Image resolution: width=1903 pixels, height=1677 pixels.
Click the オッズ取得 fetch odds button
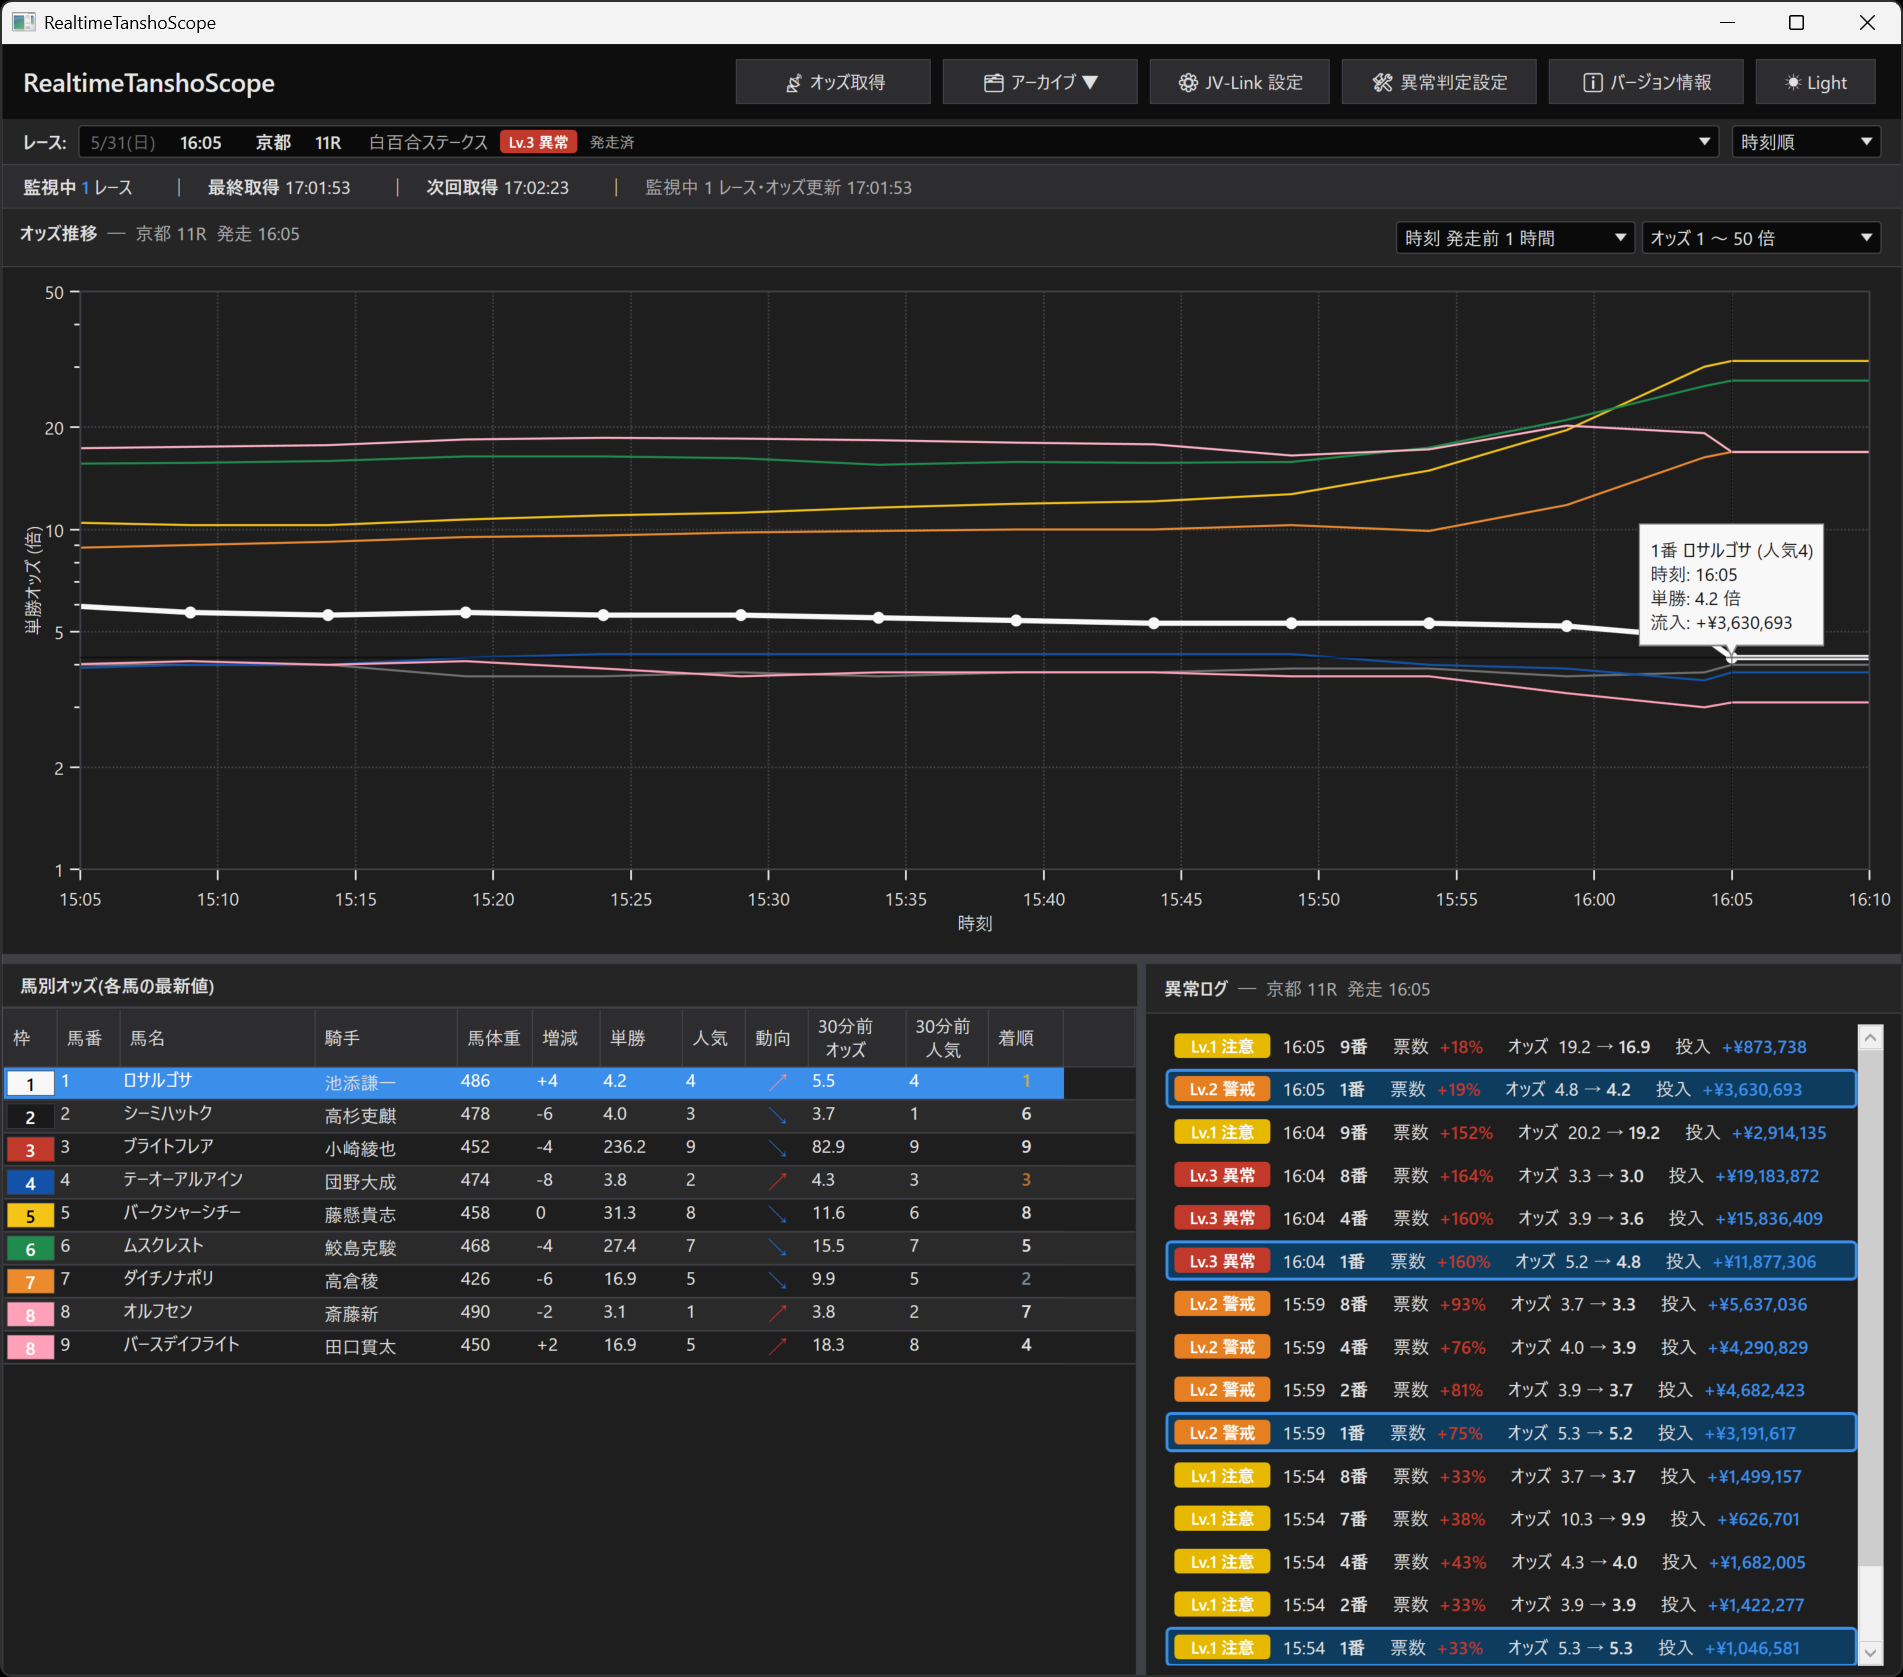[x=833, y=82]
